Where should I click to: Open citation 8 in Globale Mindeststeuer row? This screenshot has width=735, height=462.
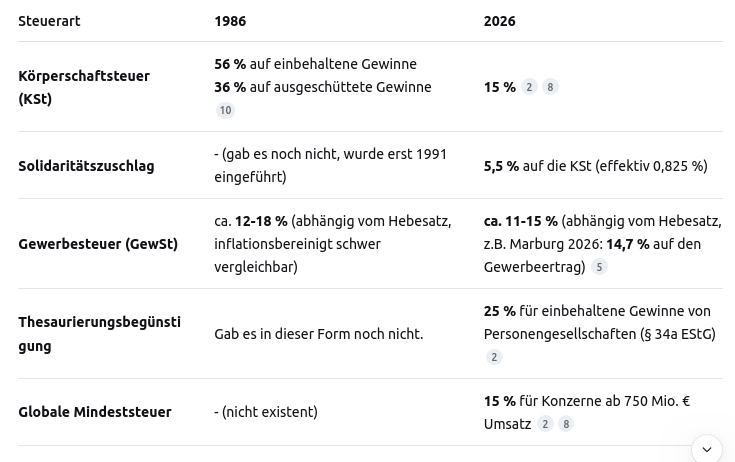tap(566, 424)
